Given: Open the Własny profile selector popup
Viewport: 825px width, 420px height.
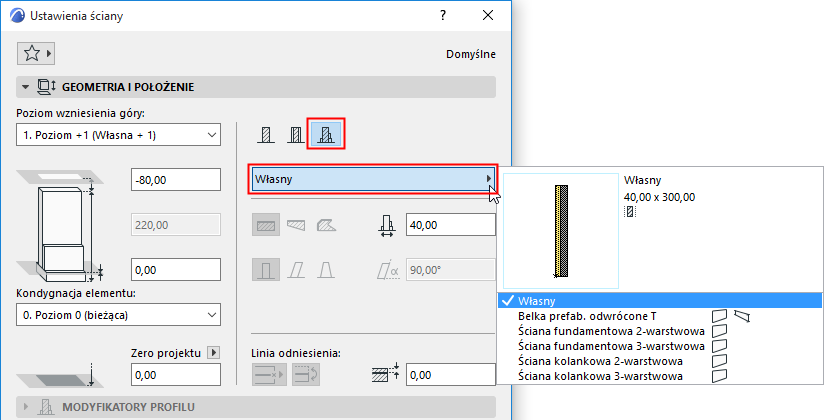Looking at the screenshot, I should click(x=373, y=179).
